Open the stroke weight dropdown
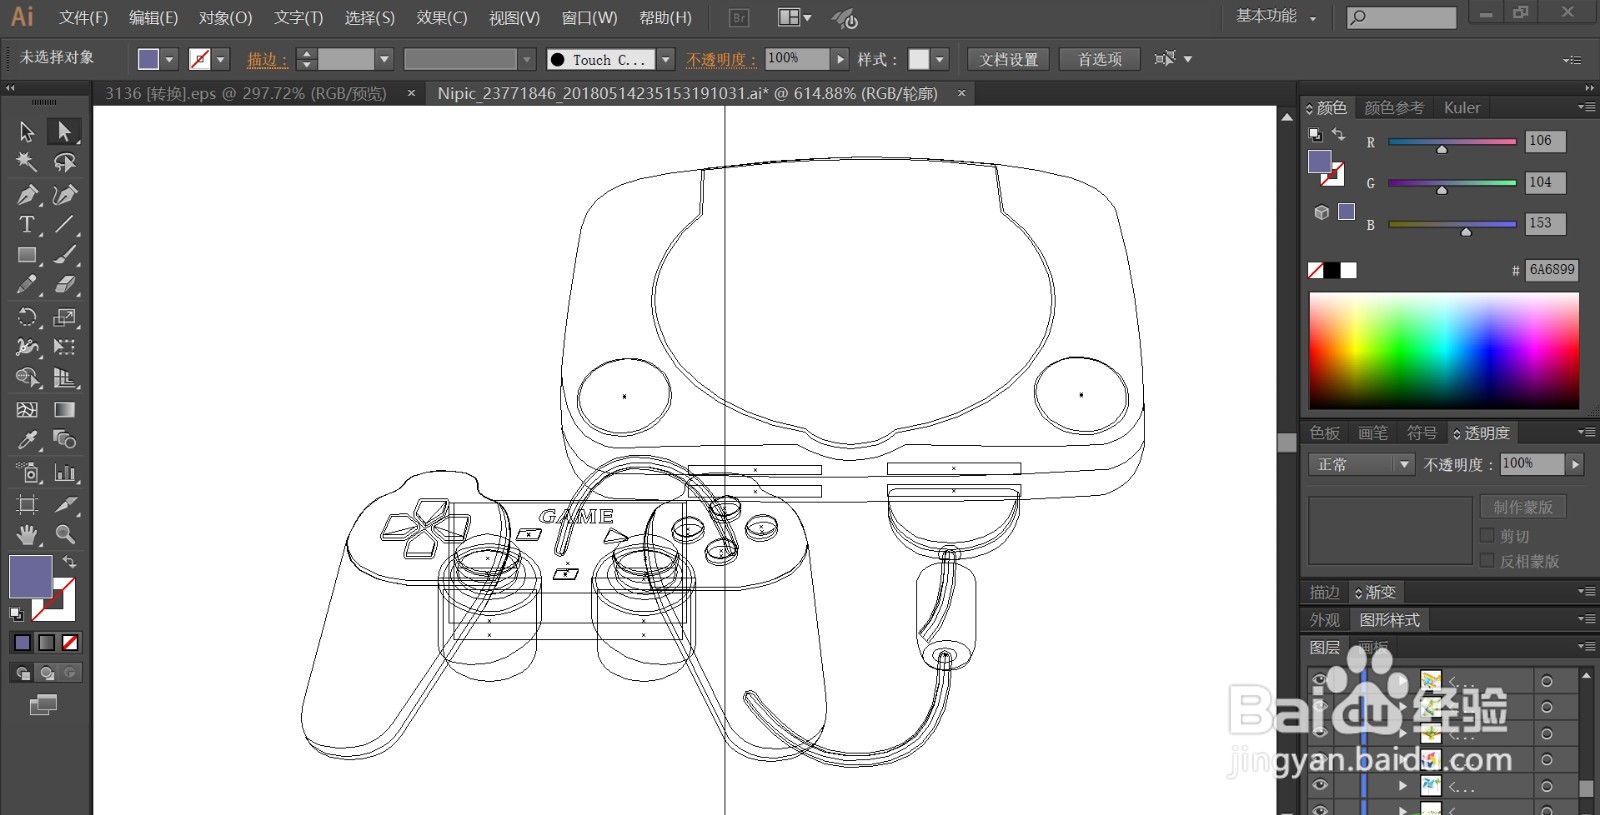Viewport: 1600px width, 815px height. [384, 60]
